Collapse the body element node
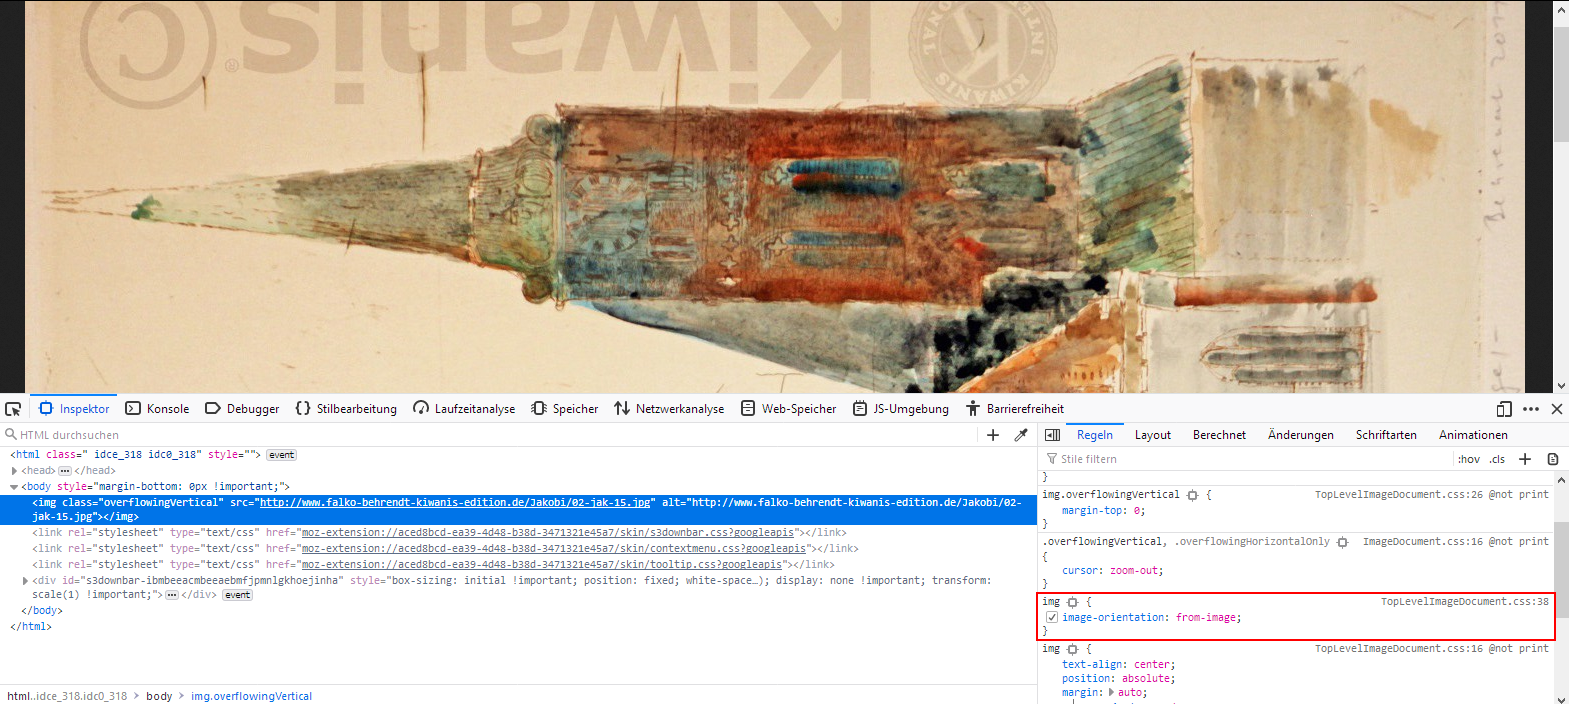 (x=14, y=486)
